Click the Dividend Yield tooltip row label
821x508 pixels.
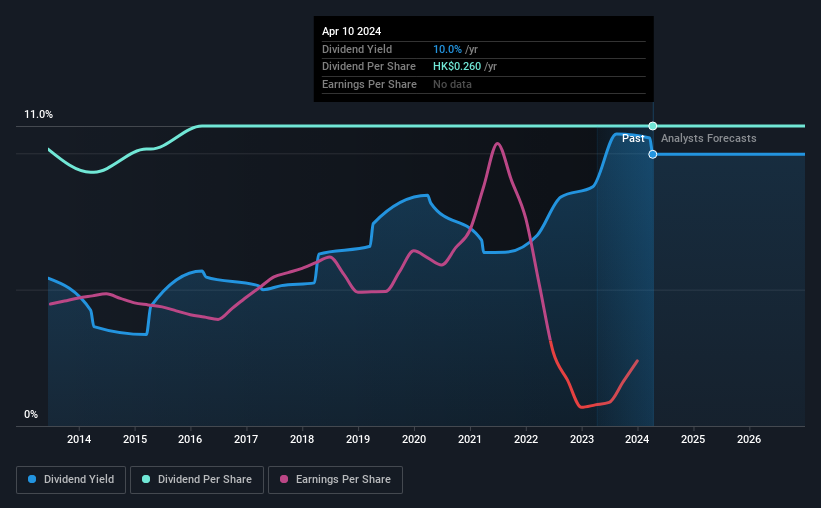357,49
